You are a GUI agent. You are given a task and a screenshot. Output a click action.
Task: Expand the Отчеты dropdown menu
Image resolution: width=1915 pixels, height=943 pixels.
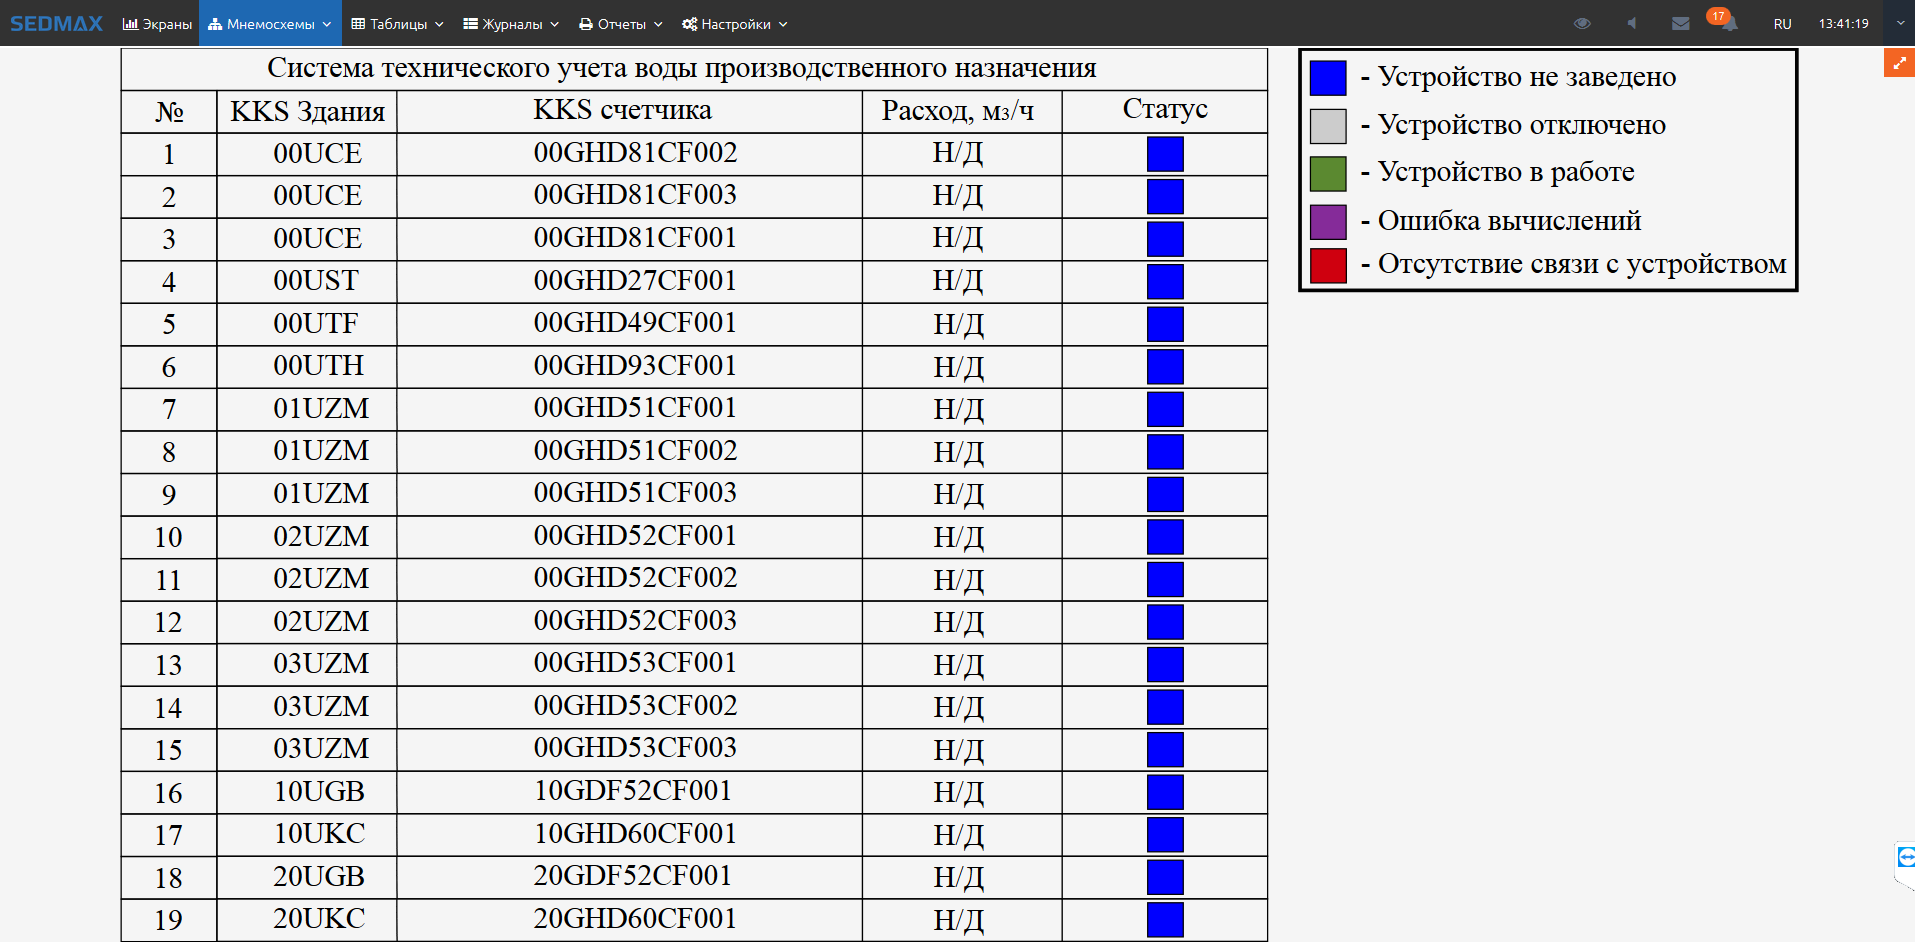point(620,24)
